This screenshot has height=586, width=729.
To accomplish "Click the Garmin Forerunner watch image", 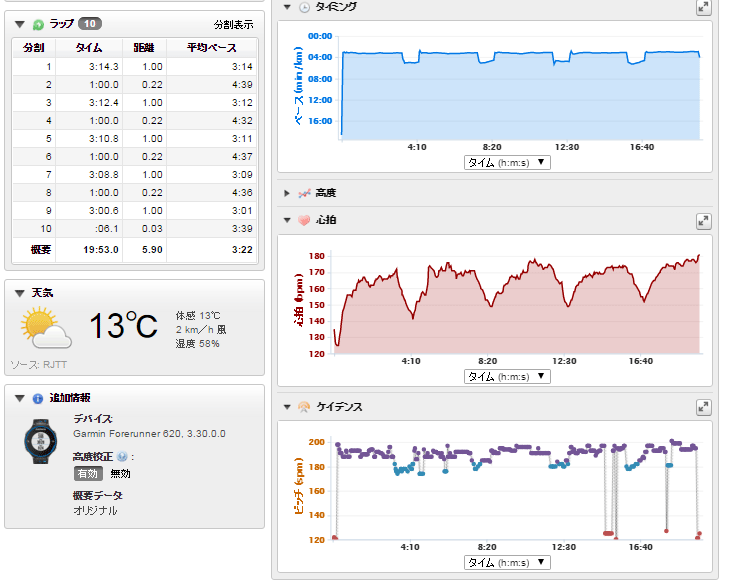I will [41, 441].
